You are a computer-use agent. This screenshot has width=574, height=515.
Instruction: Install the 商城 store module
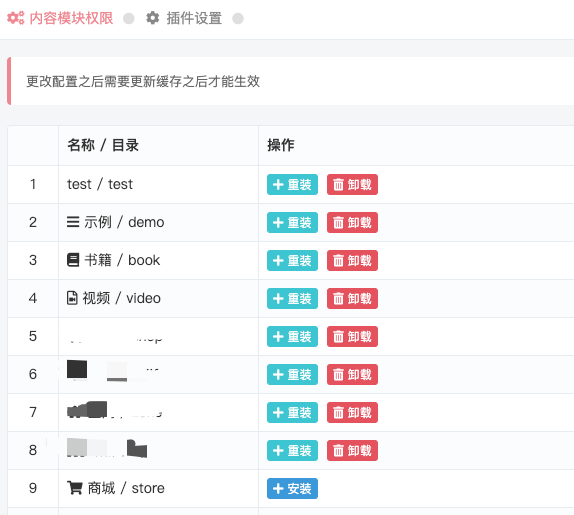point(292,489)
